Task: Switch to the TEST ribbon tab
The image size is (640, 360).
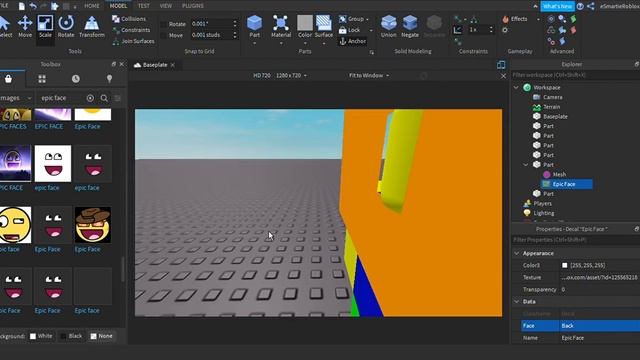Action: pos(144,6)
